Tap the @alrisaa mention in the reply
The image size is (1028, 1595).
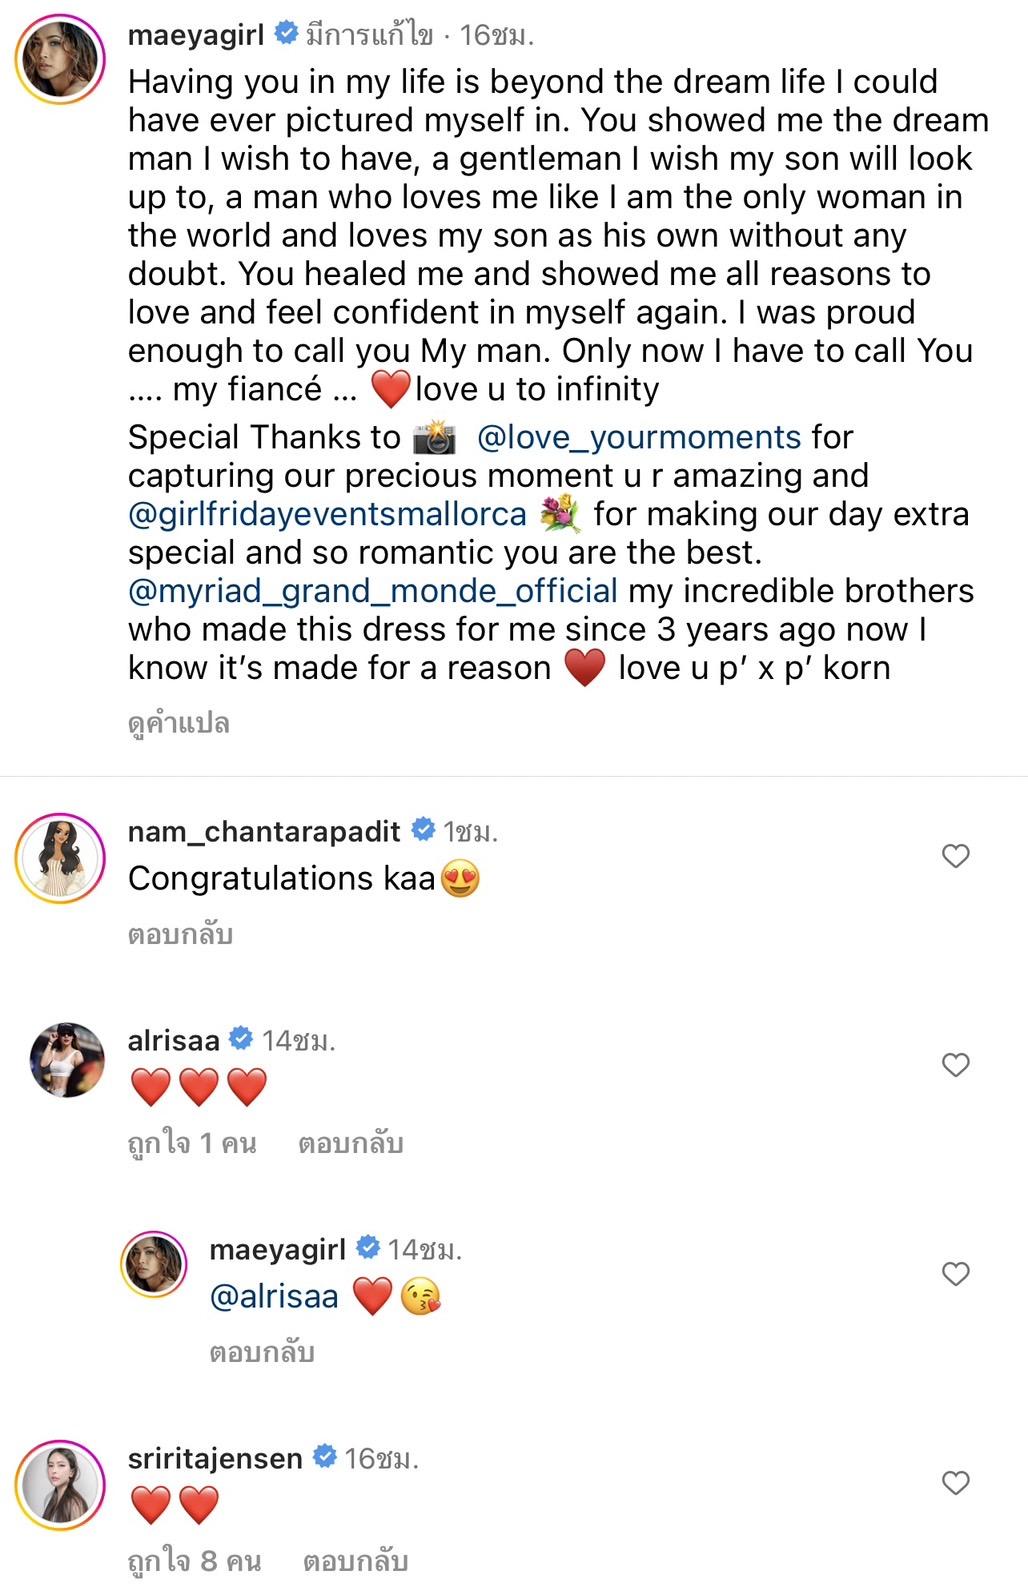[x=274, y=1297]
